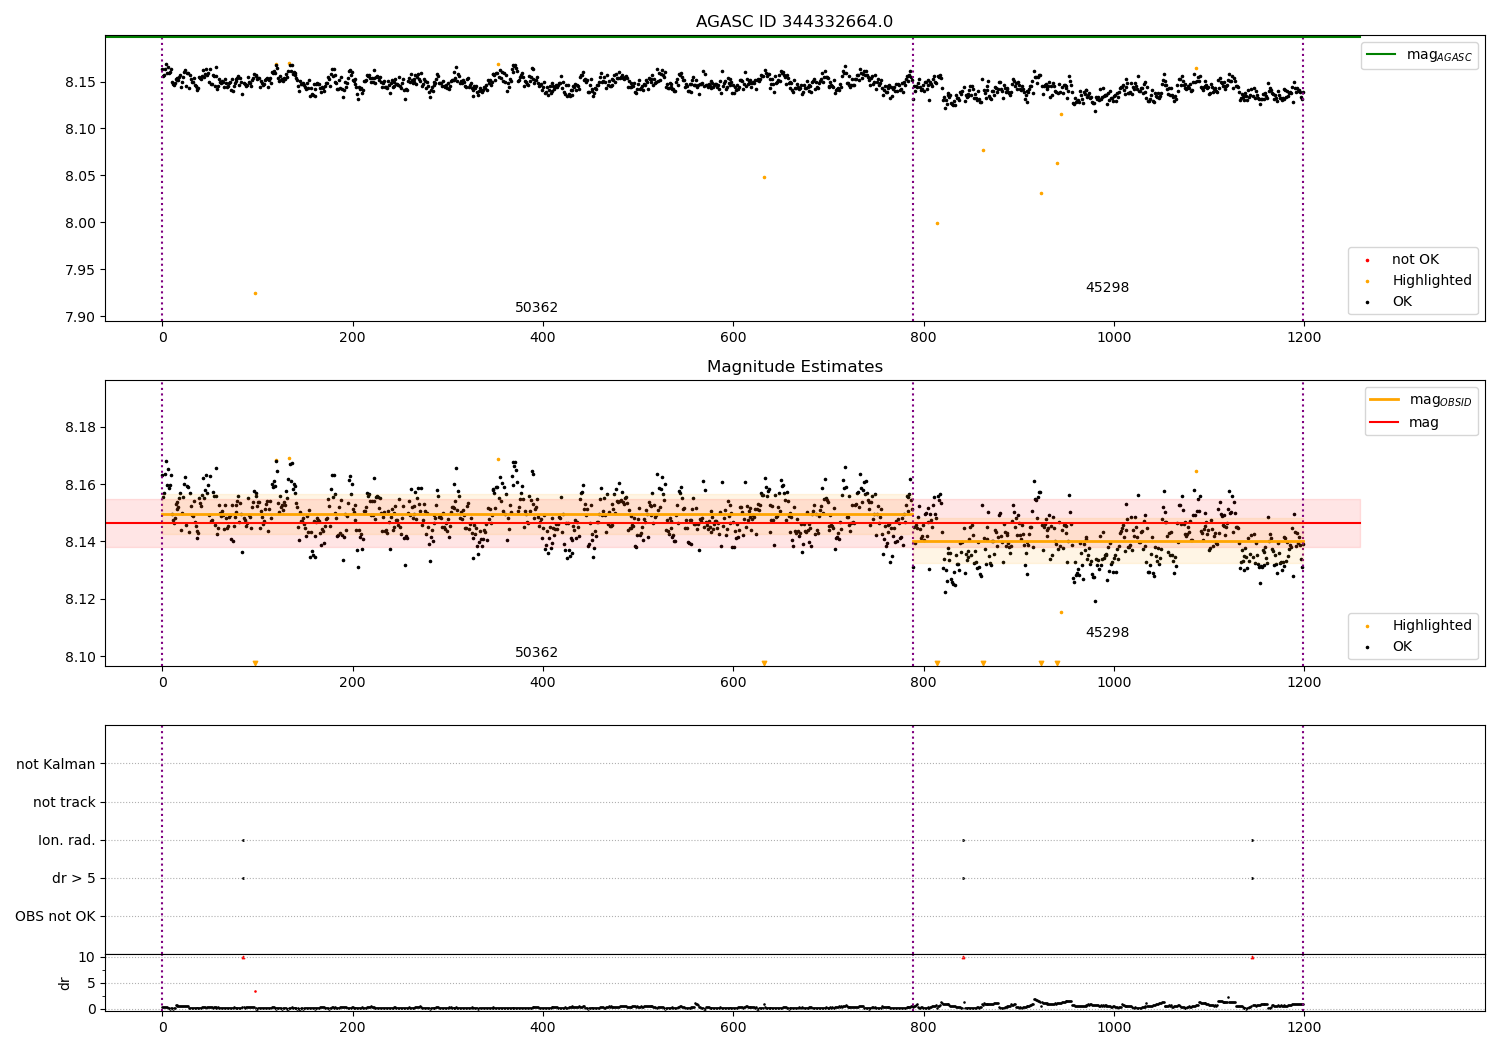Click the "dr > 5" axis label
Image resolution: width=1500 pixels, height=1050 pixels.
[x=74, y=879]
